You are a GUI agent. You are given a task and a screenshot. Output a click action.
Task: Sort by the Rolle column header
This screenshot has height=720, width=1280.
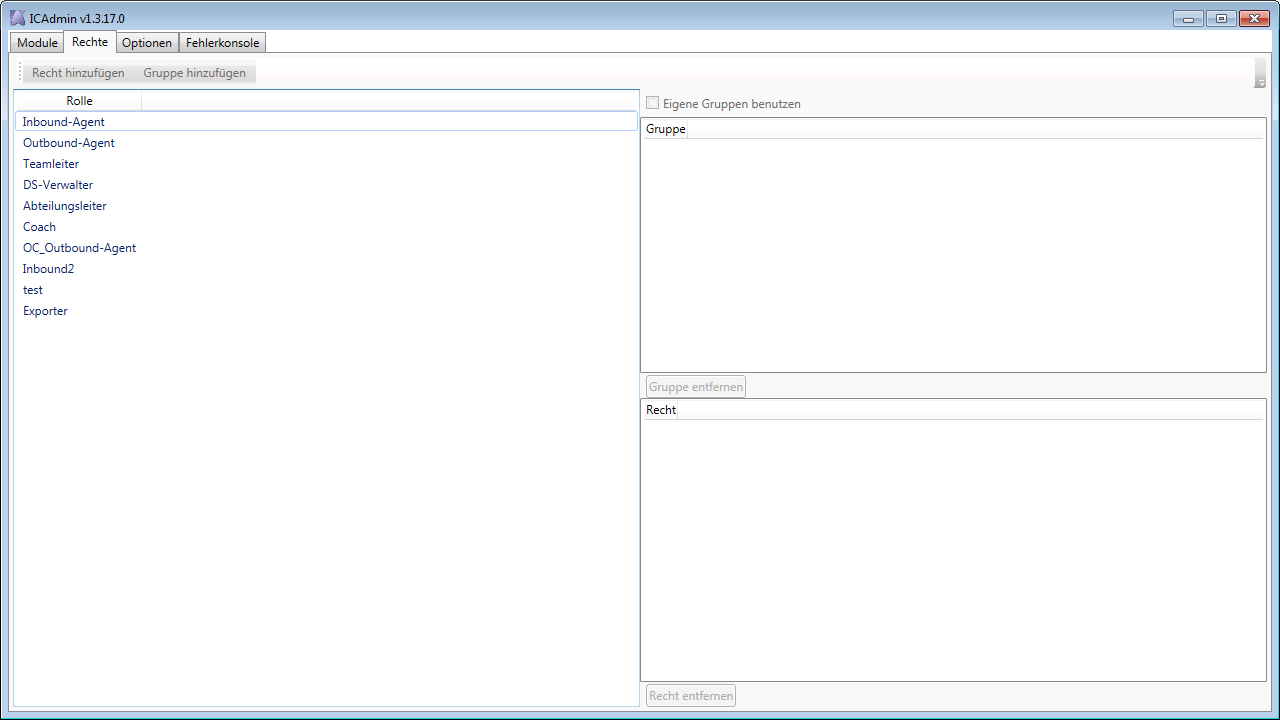pos(79,101)
